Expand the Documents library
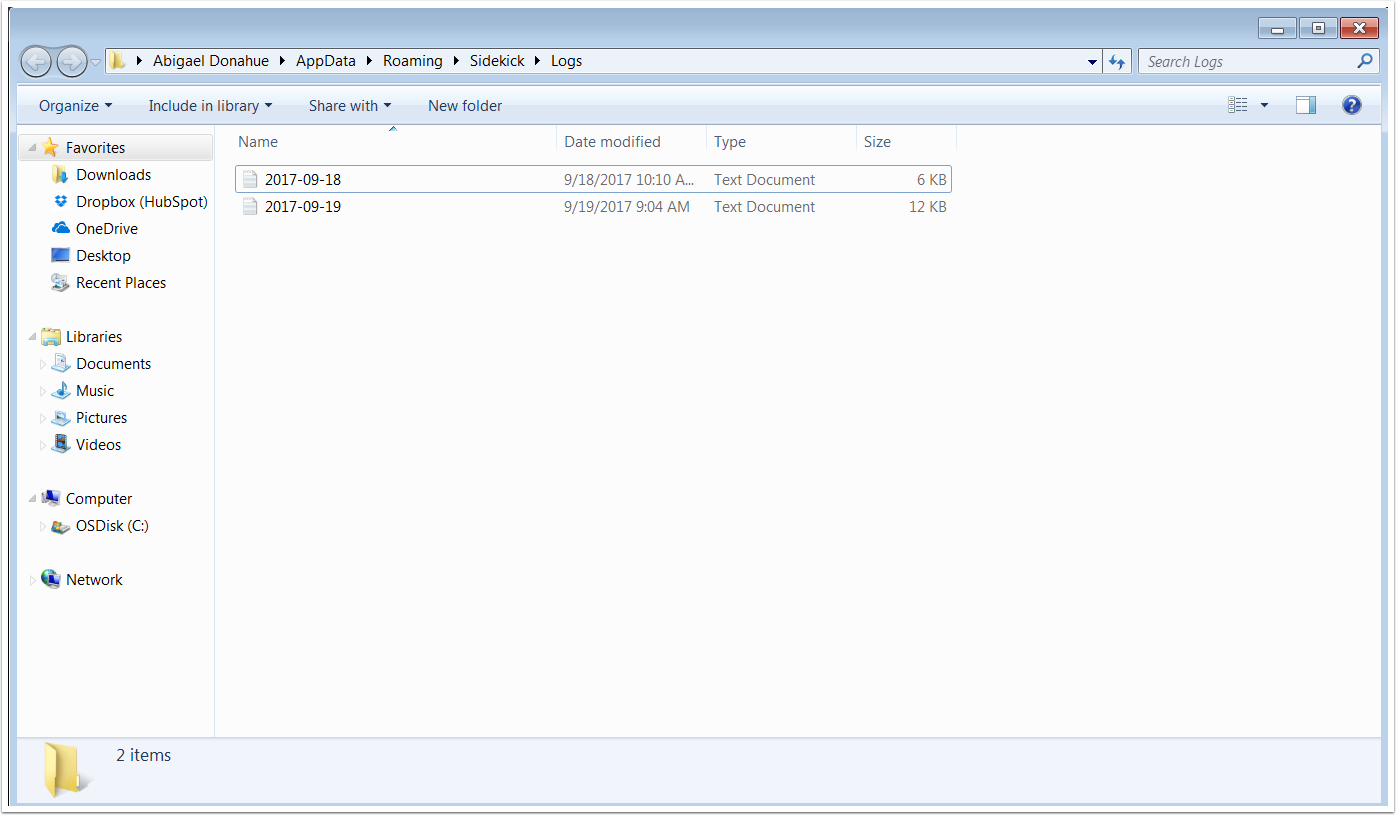Image resolution: width=1396 pixels, height=815 pixels. tap(43, 363)
